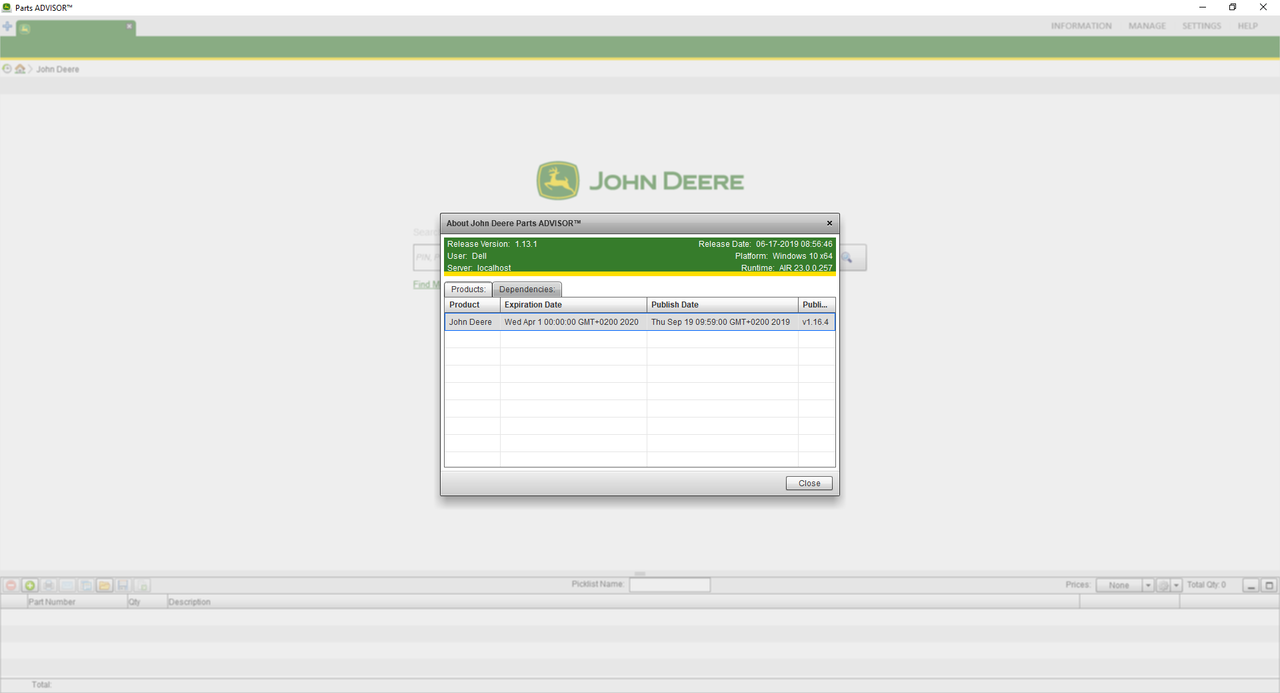Sort by Expiration Date column header
The height and width of the screenshot is (693, 1280).
coord(574,304)
